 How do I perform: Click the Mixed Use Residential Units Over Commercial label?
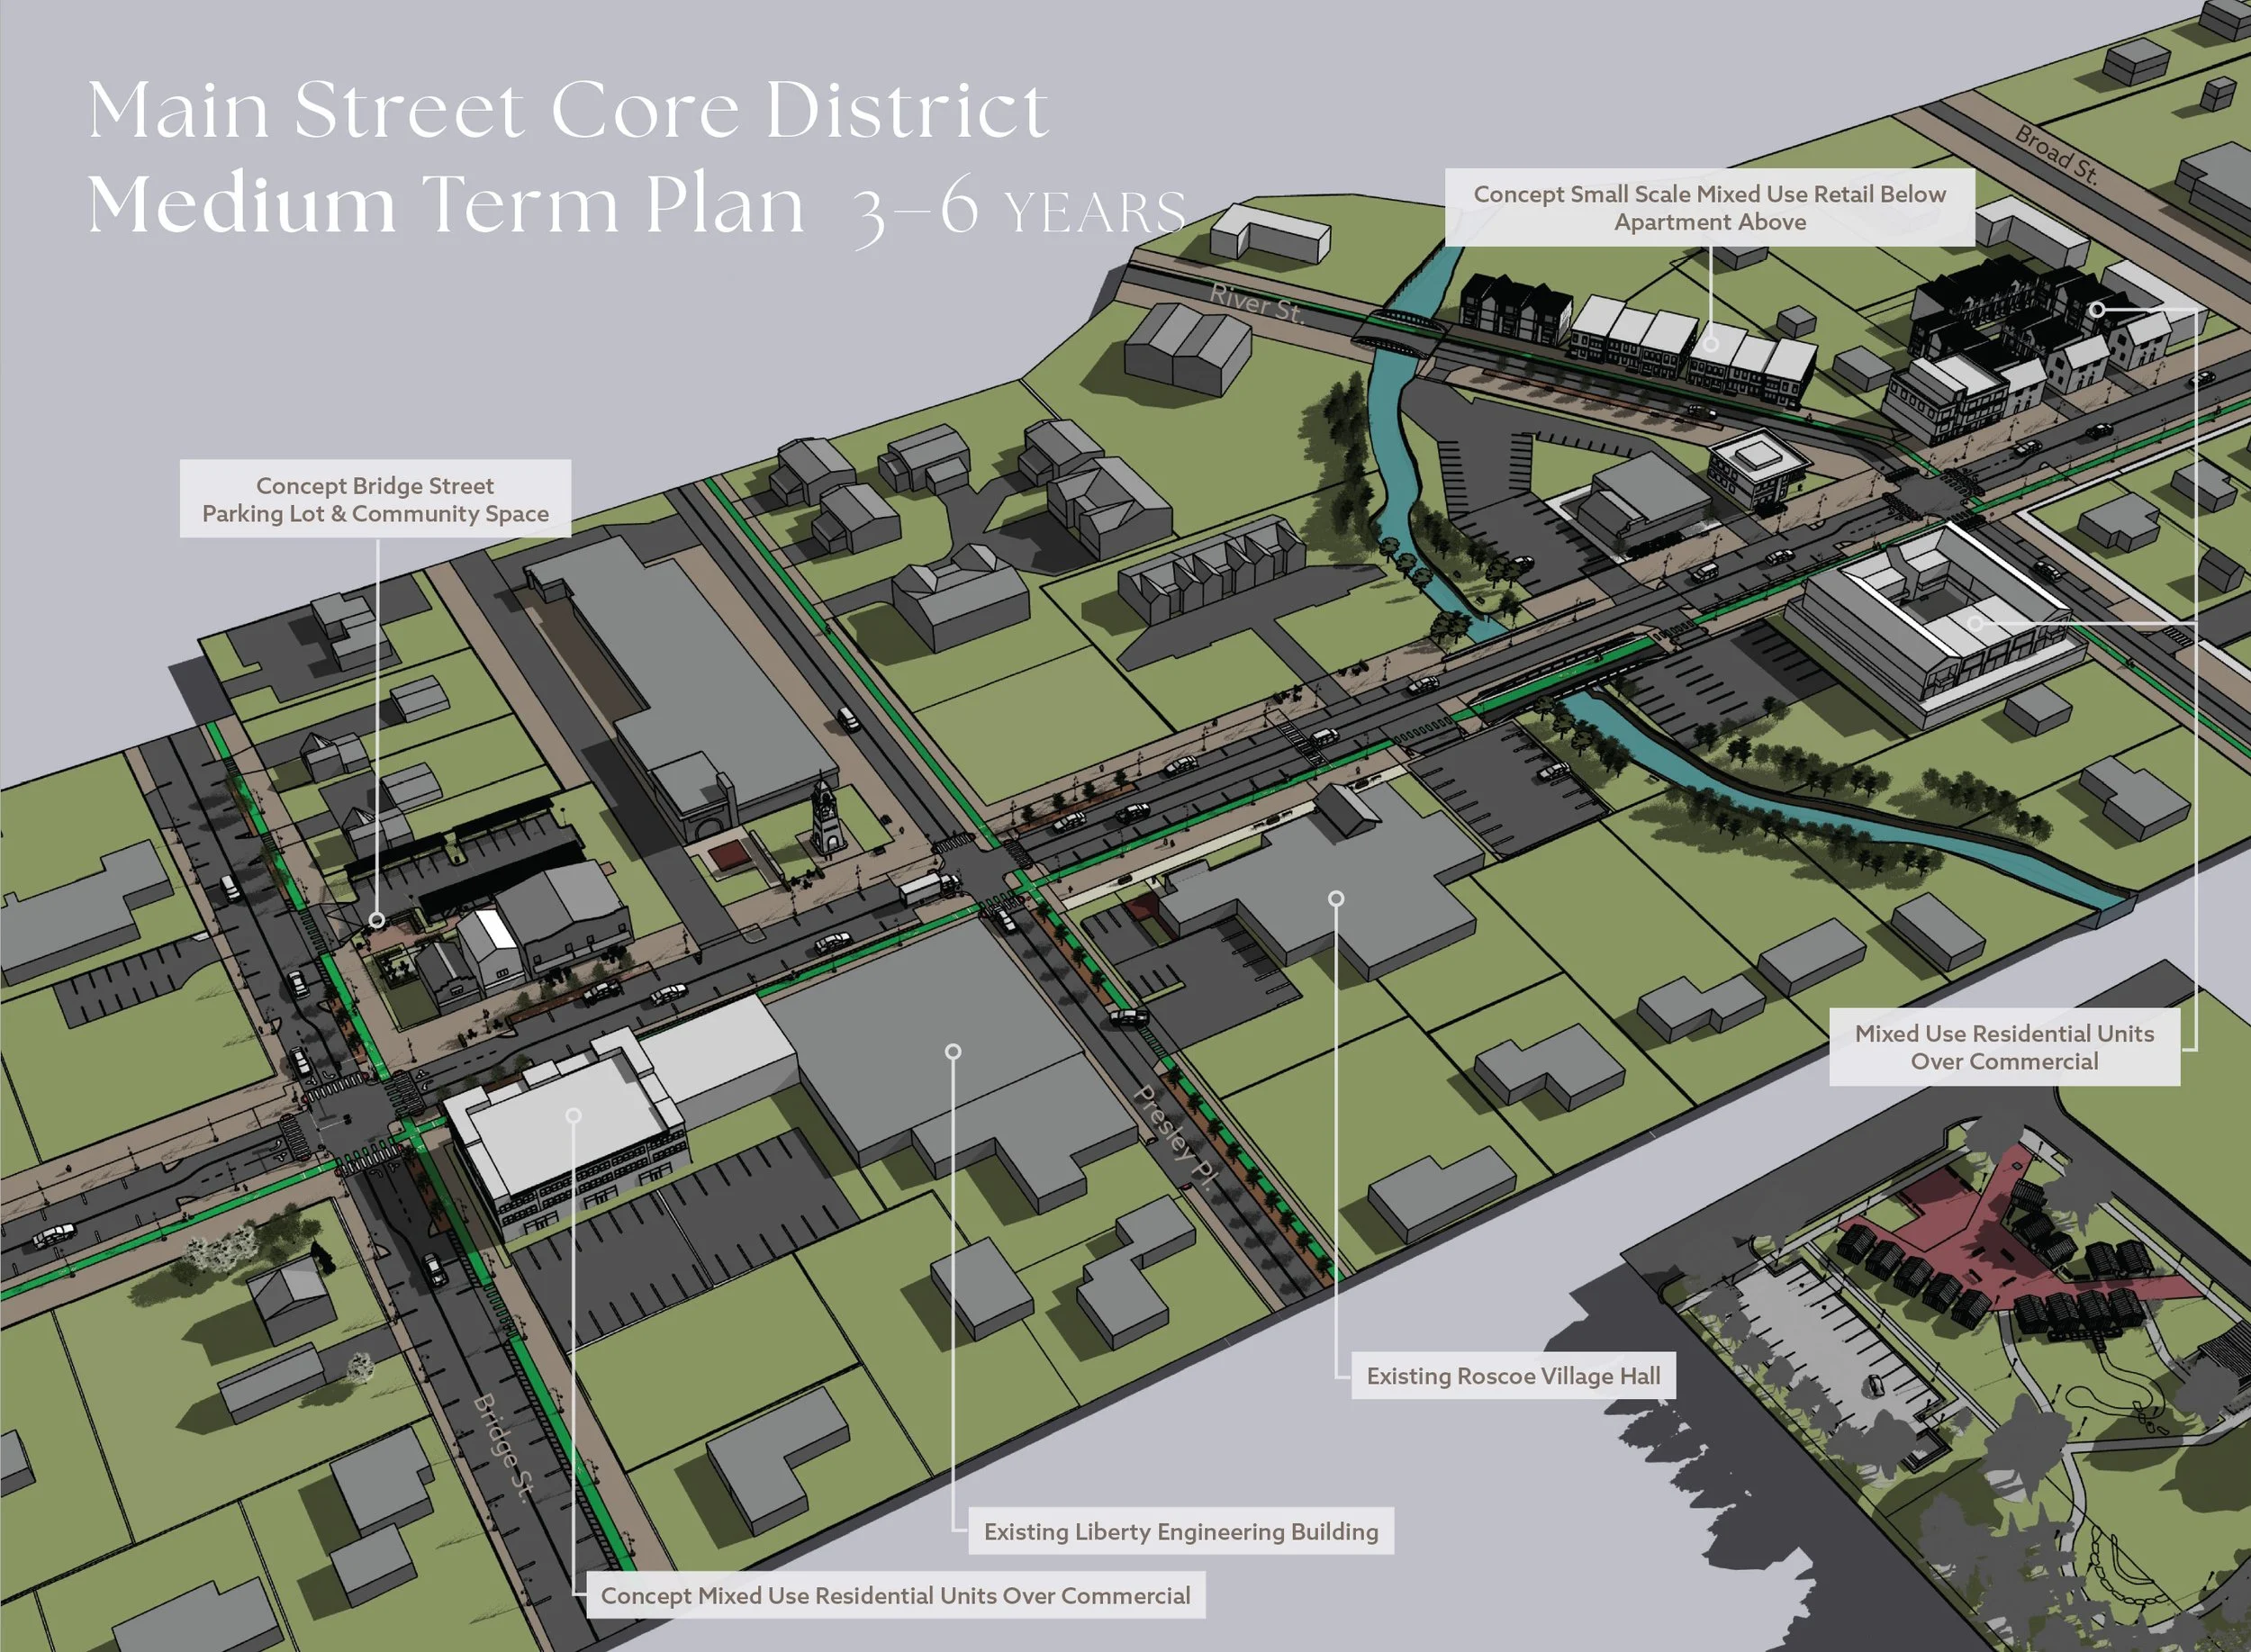[2004, 1047]
